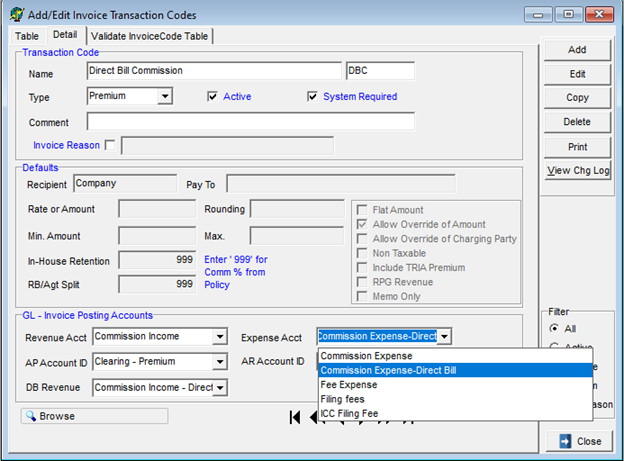The width and height of the screenshot is (624, 461).
Task: Click the Recipient field showing Company
Action: (125, 184)
